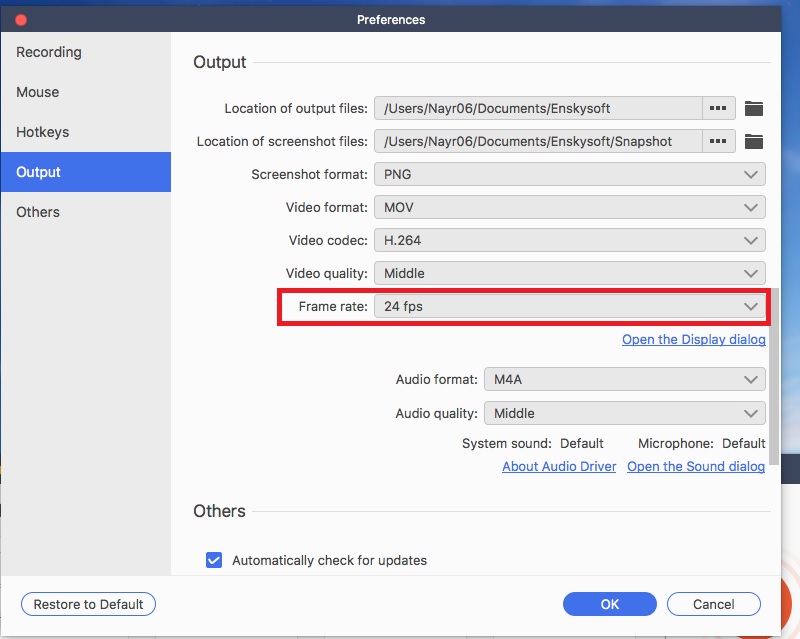Expand the Video codec H.264 dropdown

click(x=569, y=240)
